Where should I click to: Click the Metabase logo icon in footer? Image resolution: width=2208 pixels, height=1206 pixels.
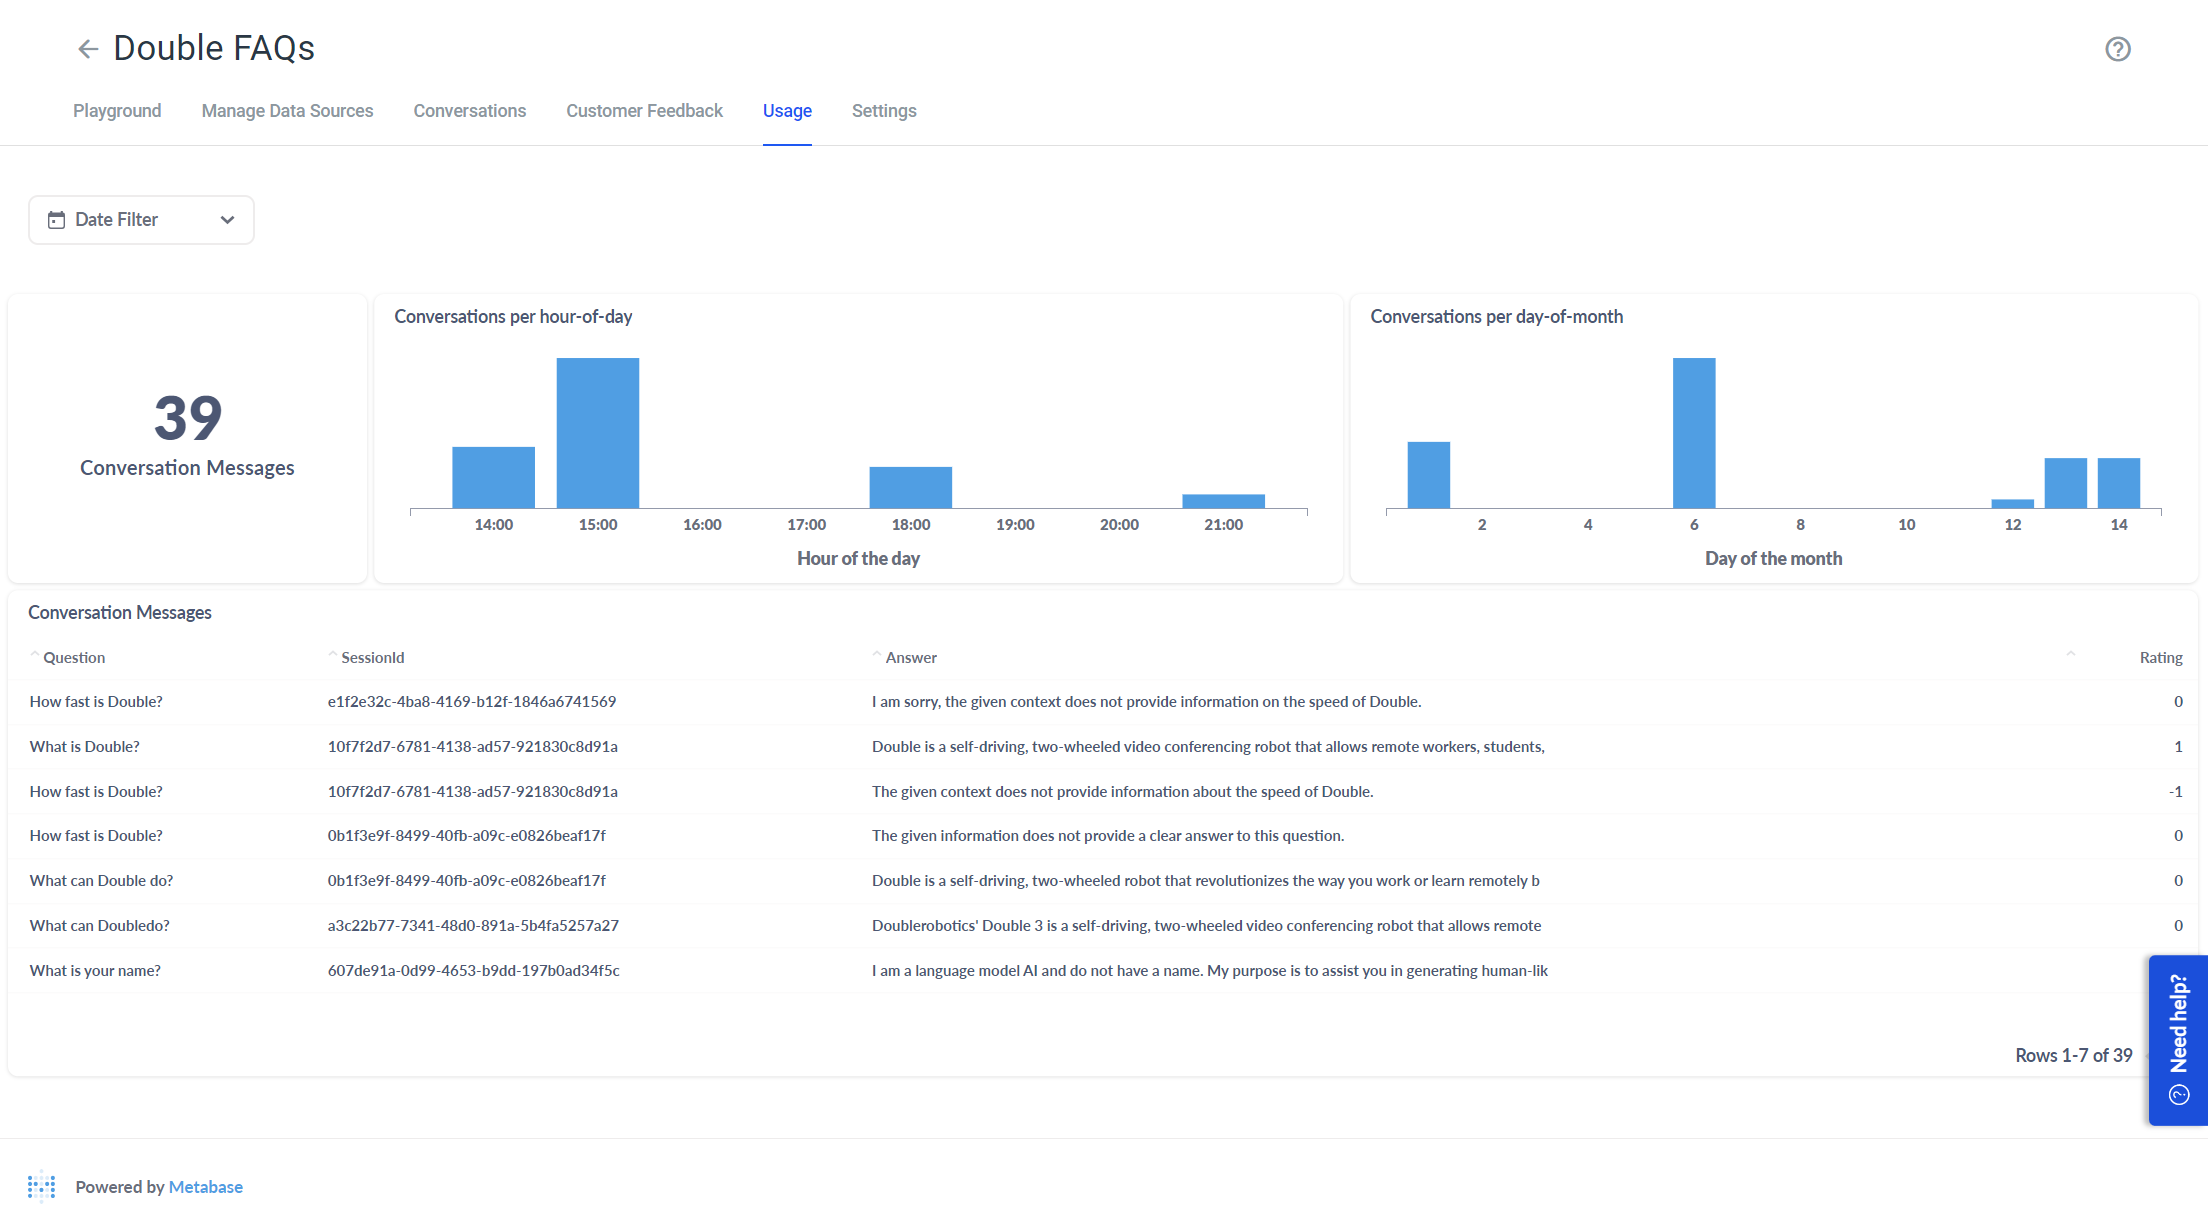coord(41,1186)
